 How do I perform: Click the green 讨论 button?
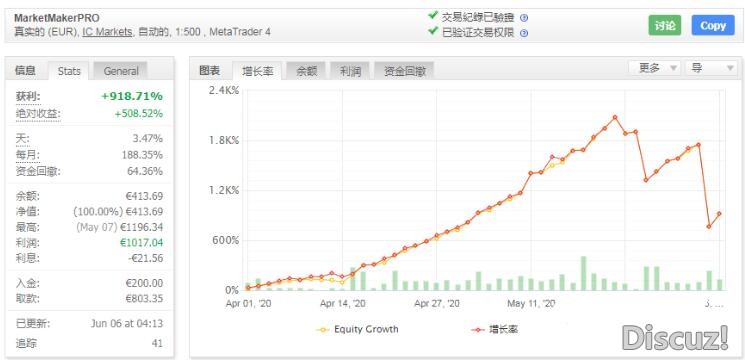pyautogui.click(x=665, y=26)
